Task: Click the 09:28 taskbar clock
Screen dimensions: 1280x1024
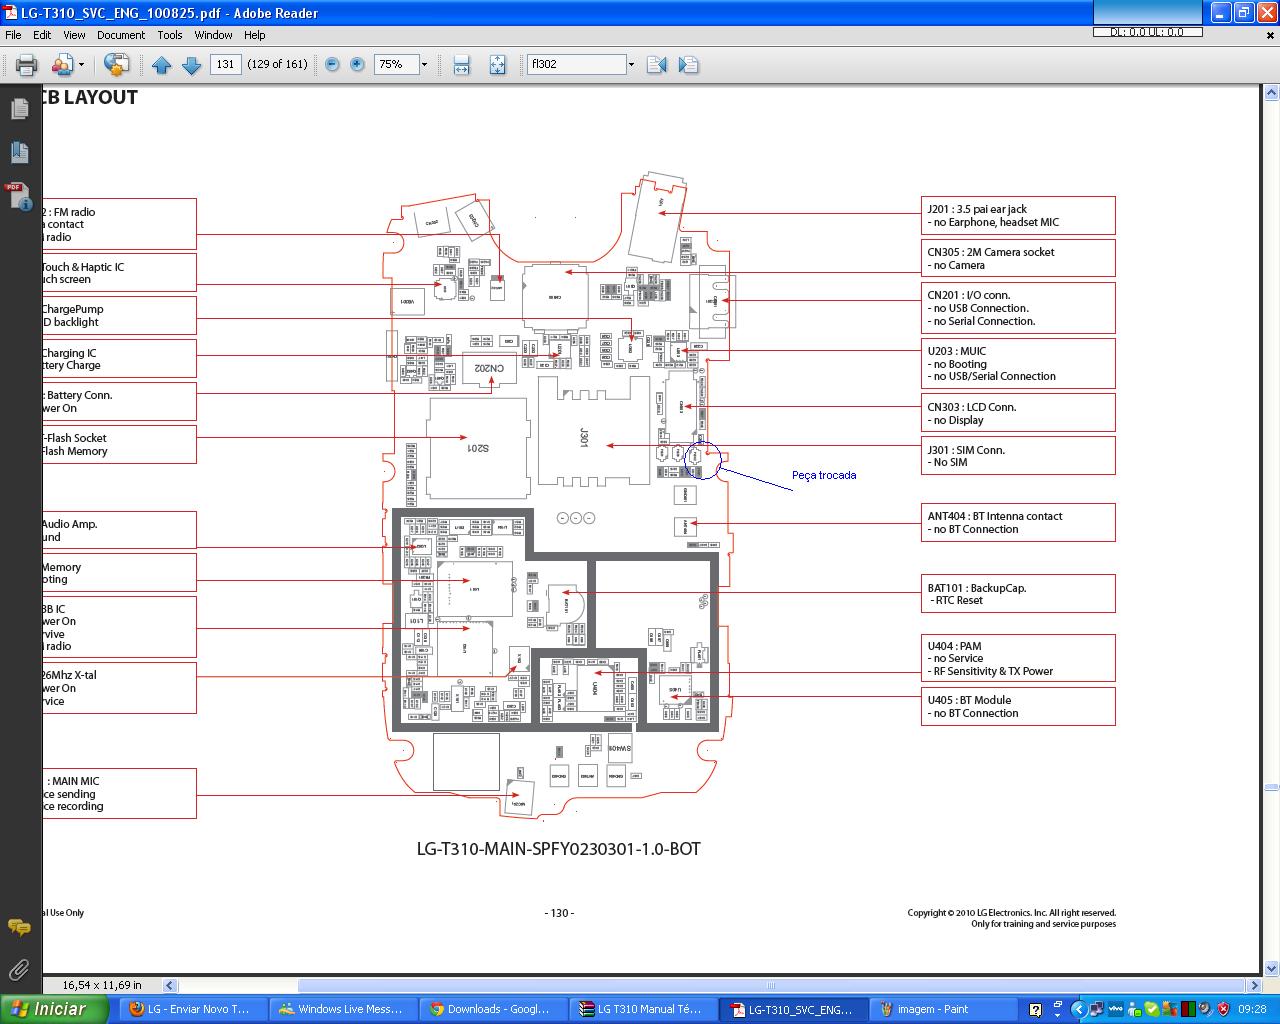Action: coord(1252,1009)
